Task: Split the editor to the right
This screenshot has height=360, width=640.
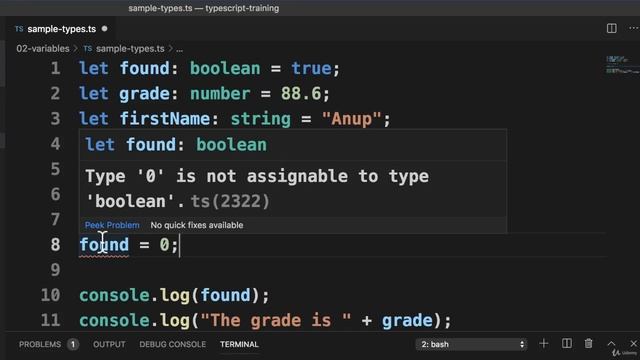Action: tap(611, 28)
